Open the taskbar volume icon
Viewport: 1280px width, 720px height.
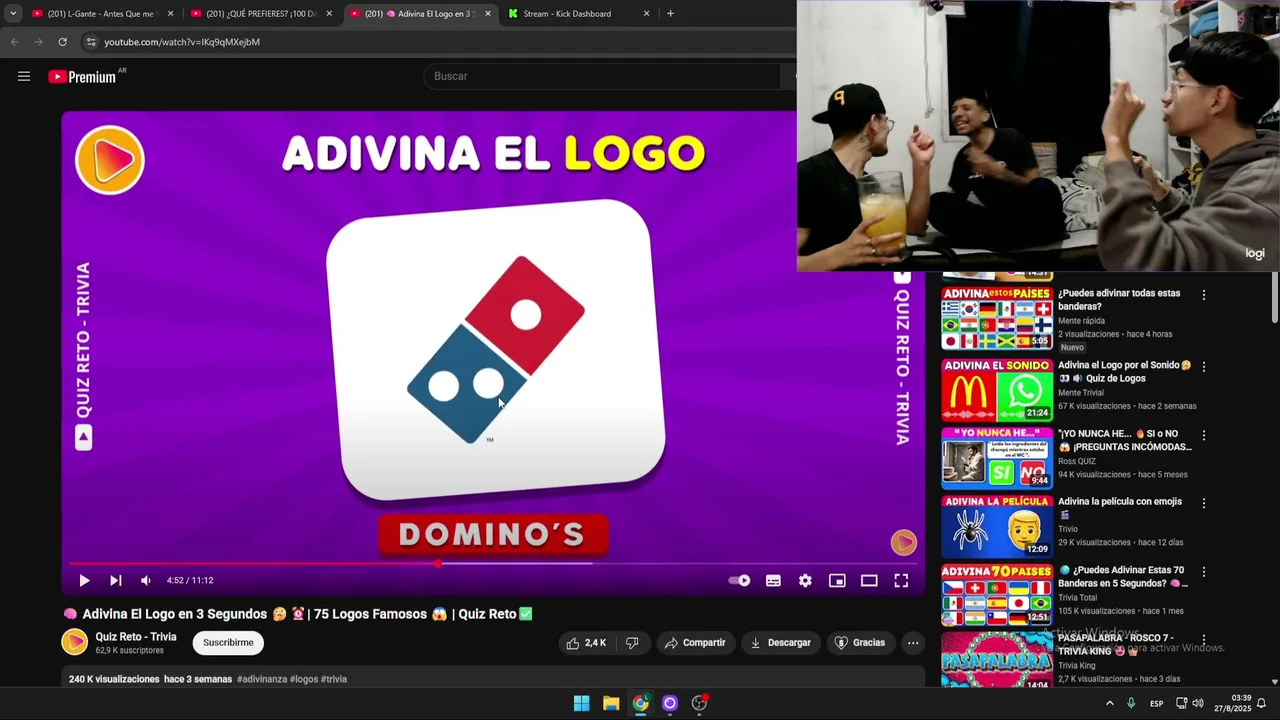click(x=1200, y=703)
